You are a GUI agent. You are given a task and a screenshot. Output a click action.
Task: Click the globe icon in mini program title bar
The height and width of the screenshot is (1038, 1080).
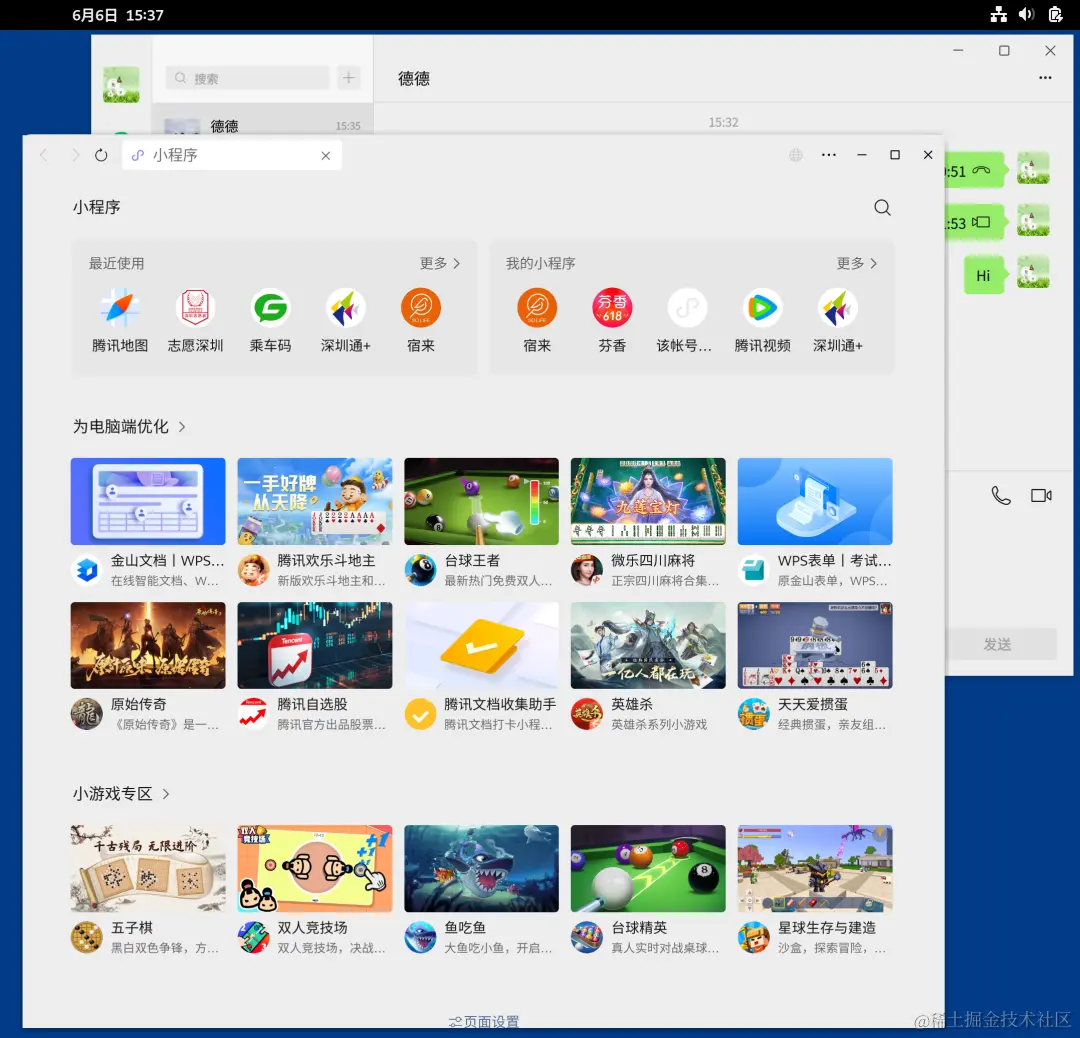click(796, 155)
